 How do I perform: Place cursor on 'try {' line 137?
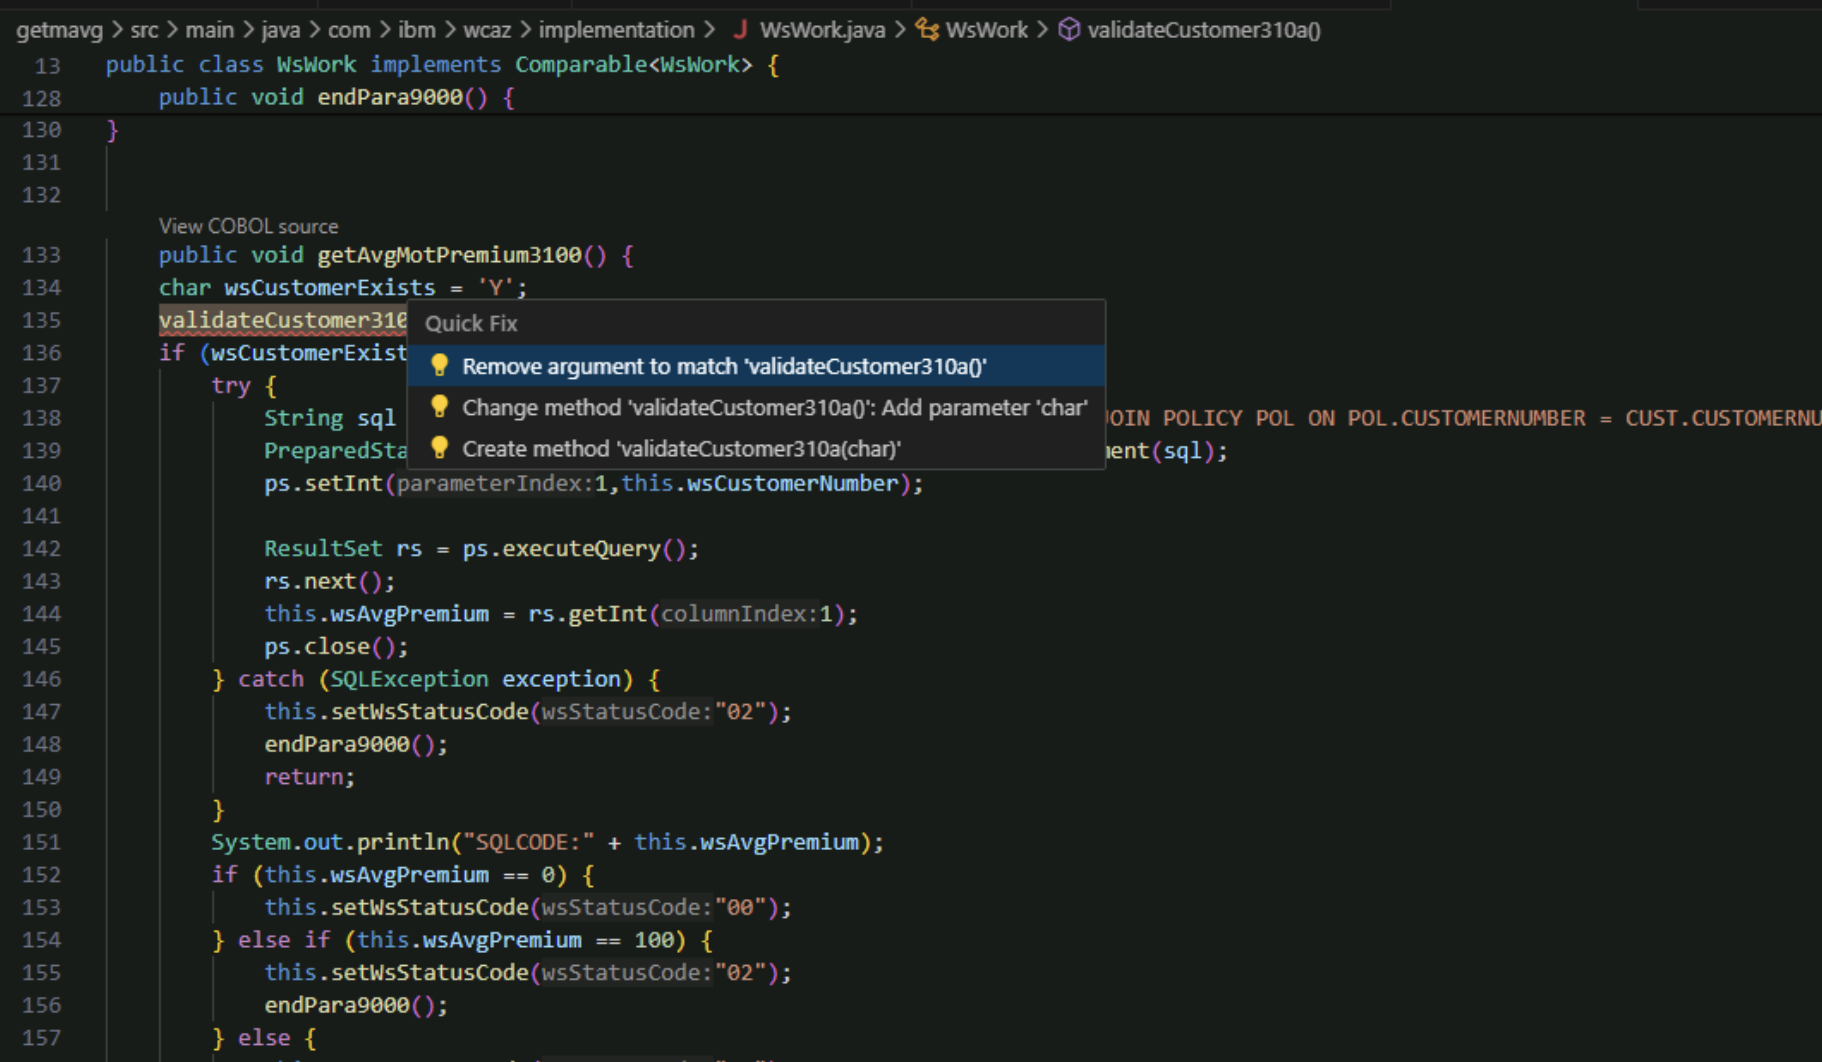[x=244, y=386]
